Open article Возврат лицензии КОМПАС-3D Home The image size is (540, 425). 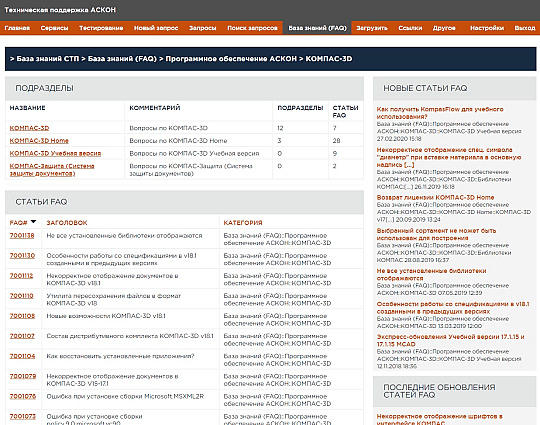point(435,197)
